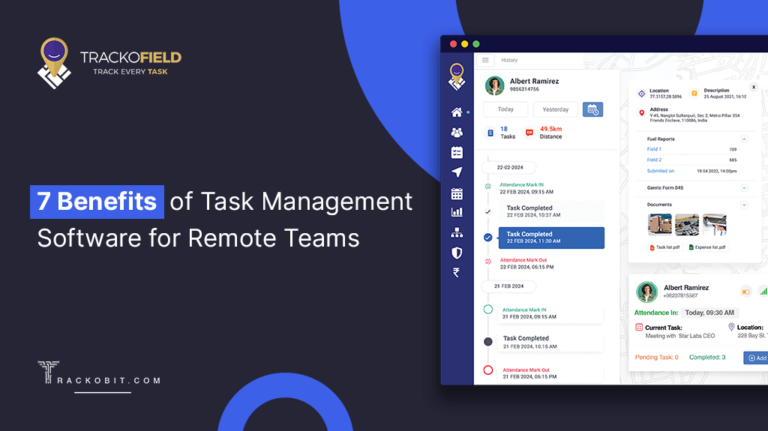
Task: Open the team members sidebar icon
Action: click(x=457, y=132)
